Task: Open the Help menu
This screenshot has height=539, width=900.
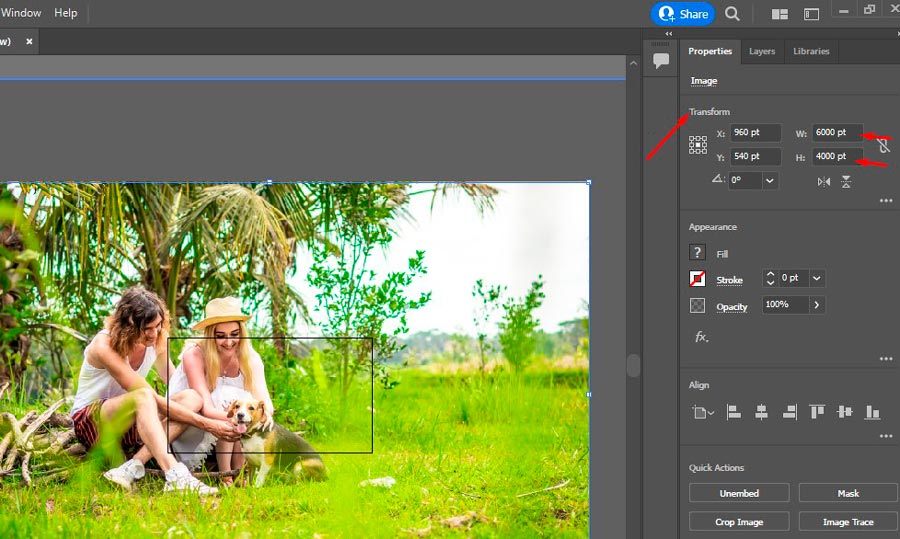Action: [65, 13]
